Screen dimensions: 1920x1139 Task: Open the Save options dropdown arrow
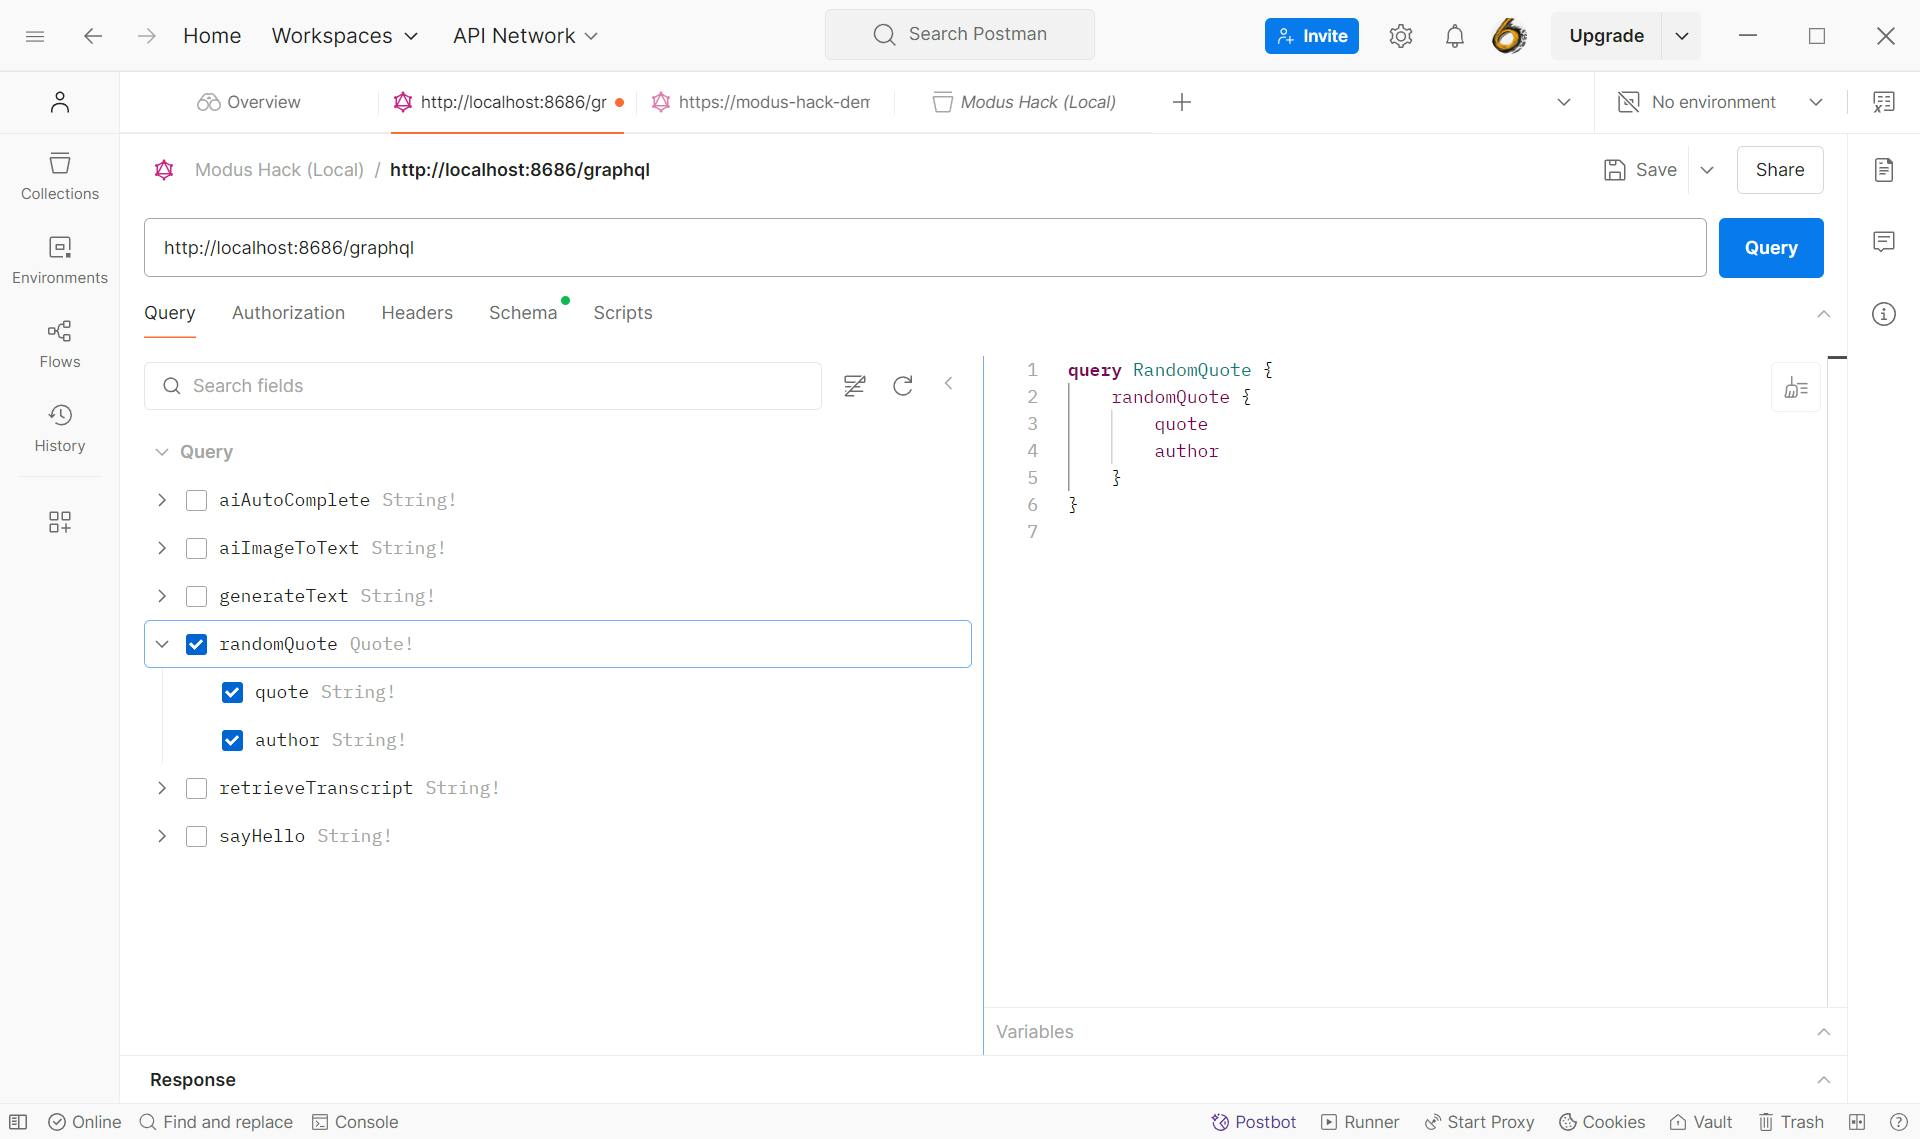tap(1707, 170)
